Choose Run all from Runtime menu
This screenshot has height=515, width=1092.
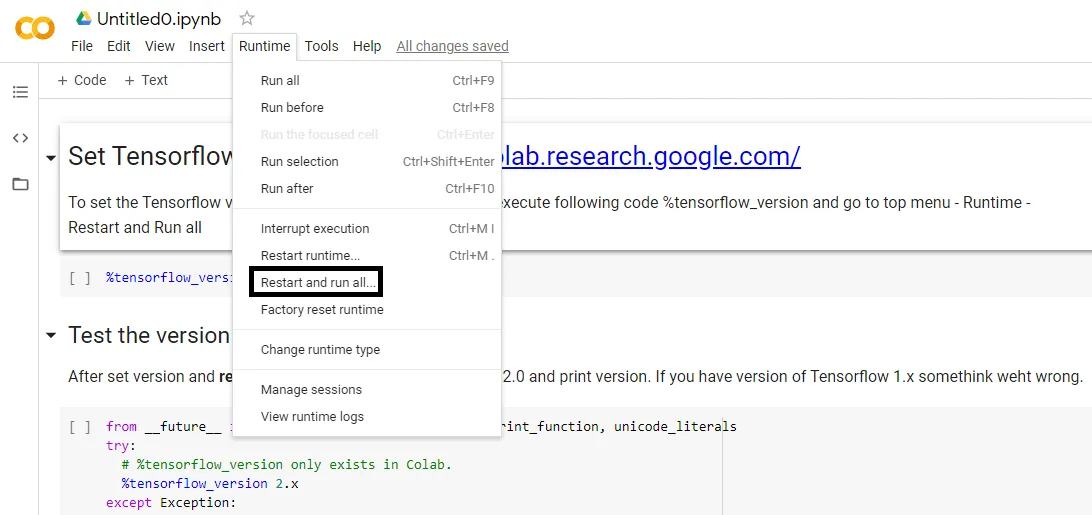pyautogui.click(x=367, y=81)
